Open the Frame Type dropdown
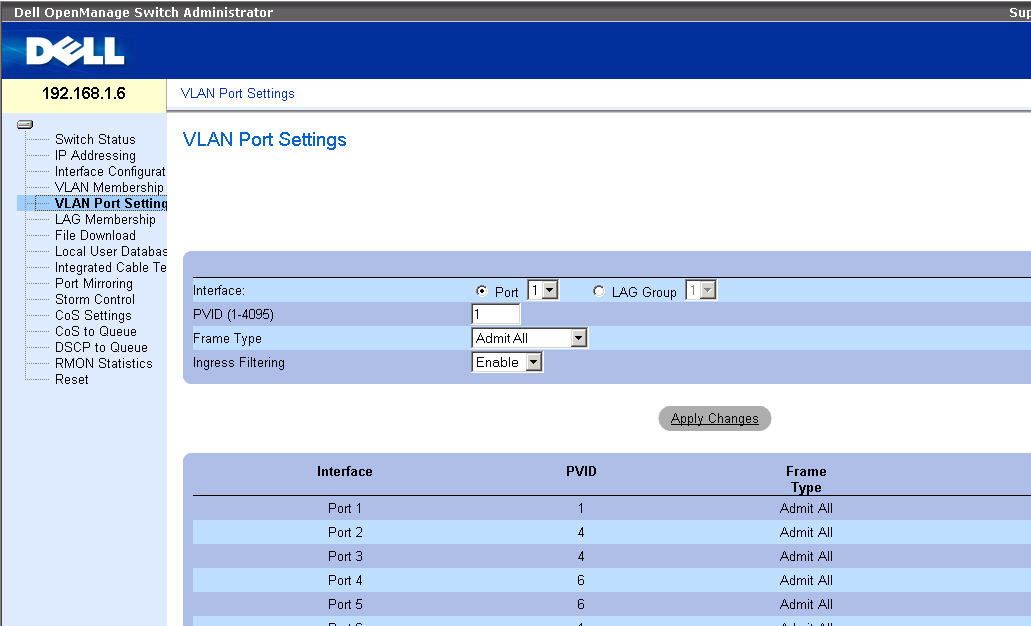The width and height of the screenshot is (1031, 626). pyautogui.click(x=529, y=338)
